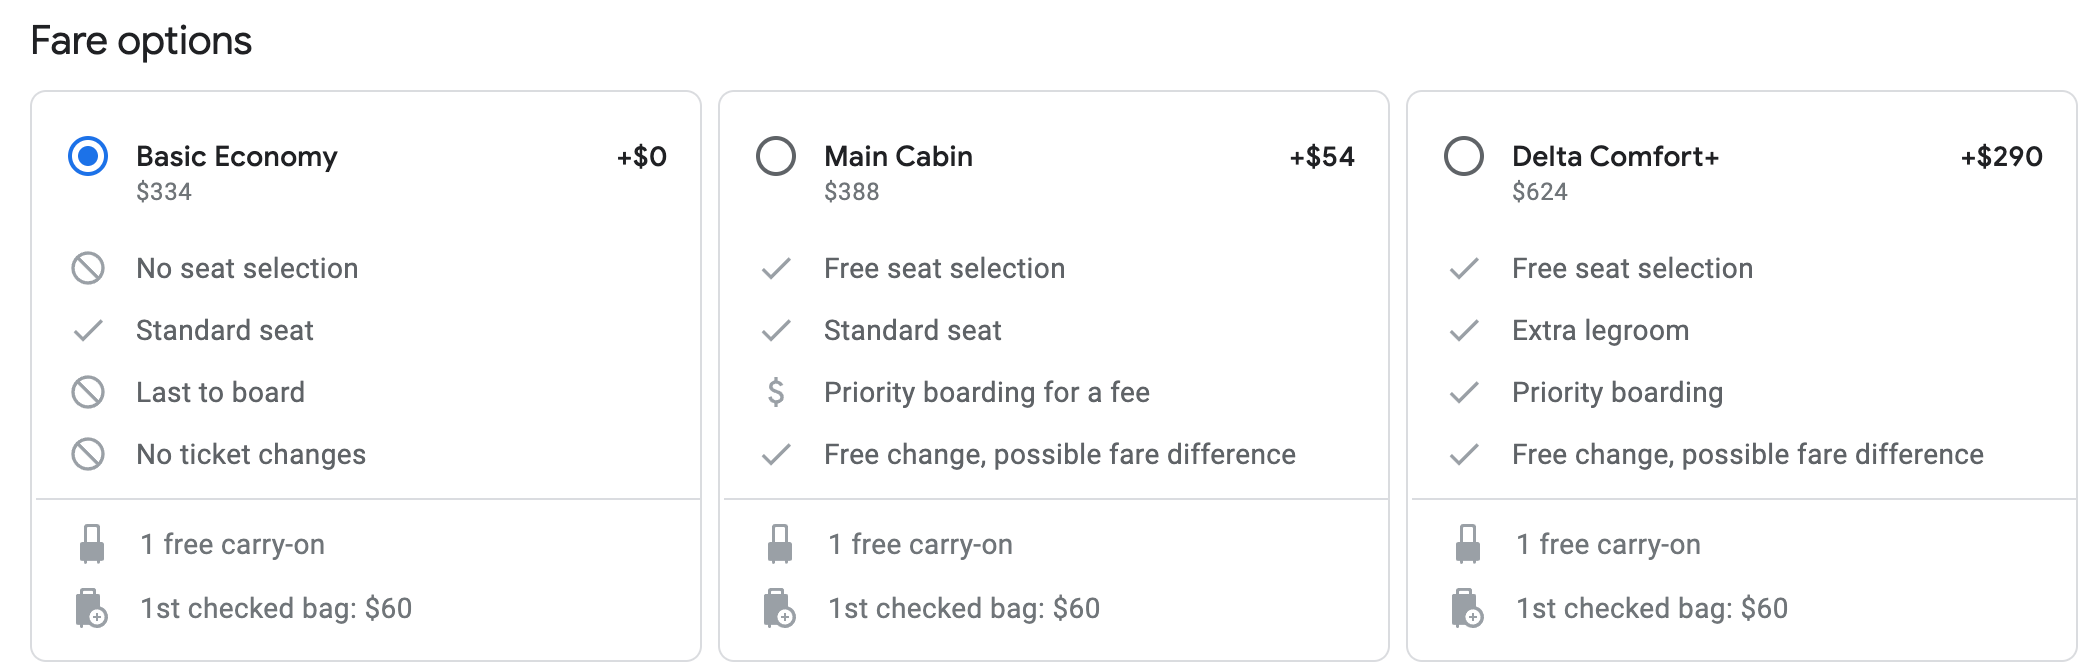Click the Extra legroom checkmark icon
The image size is (2088, 666).
pos(1464,330)
